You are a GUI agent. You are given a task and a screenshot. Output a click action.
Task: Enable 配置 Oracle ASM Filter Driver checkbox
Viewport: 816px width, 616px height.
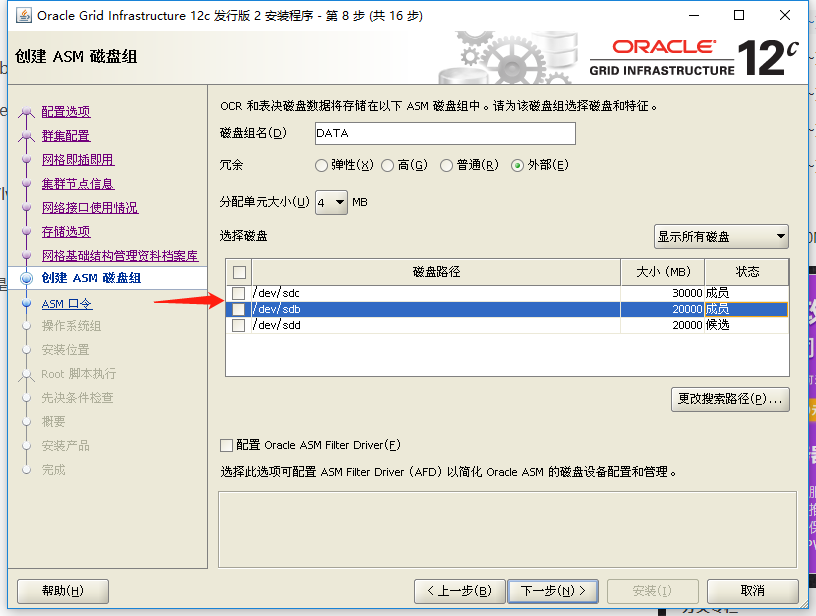coord(226,445)
